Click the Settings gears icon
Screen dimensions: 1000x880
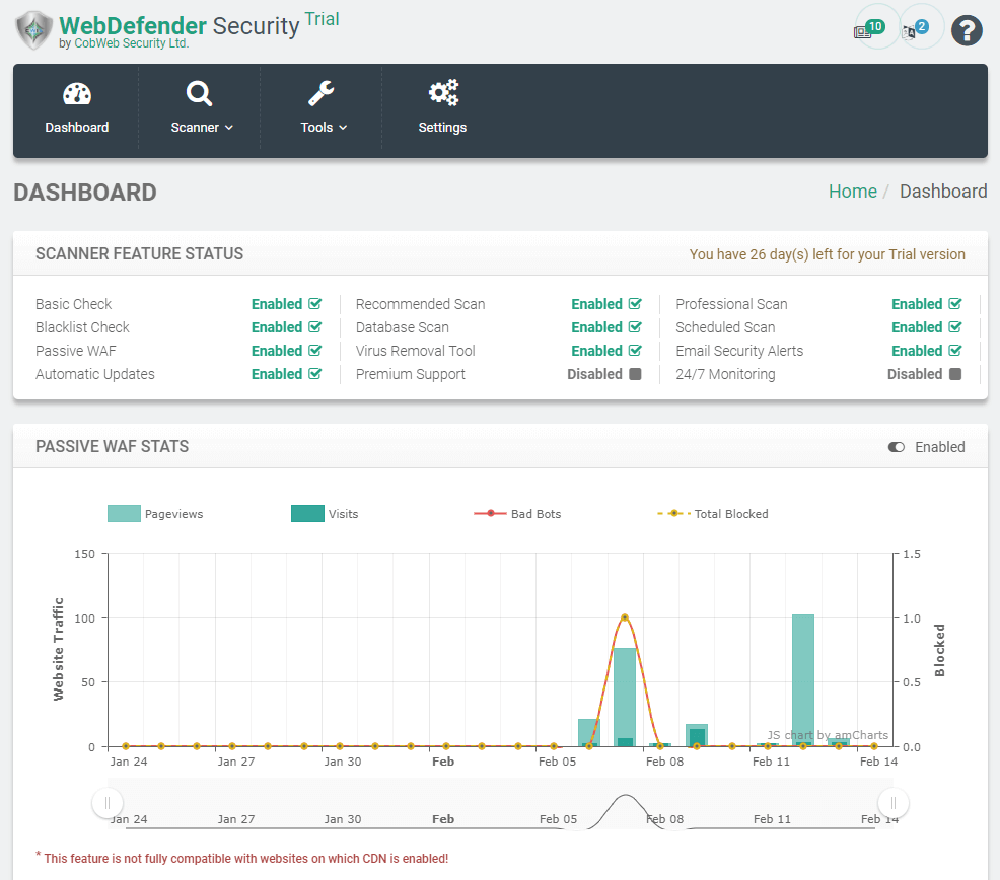[x=443, y=92]
